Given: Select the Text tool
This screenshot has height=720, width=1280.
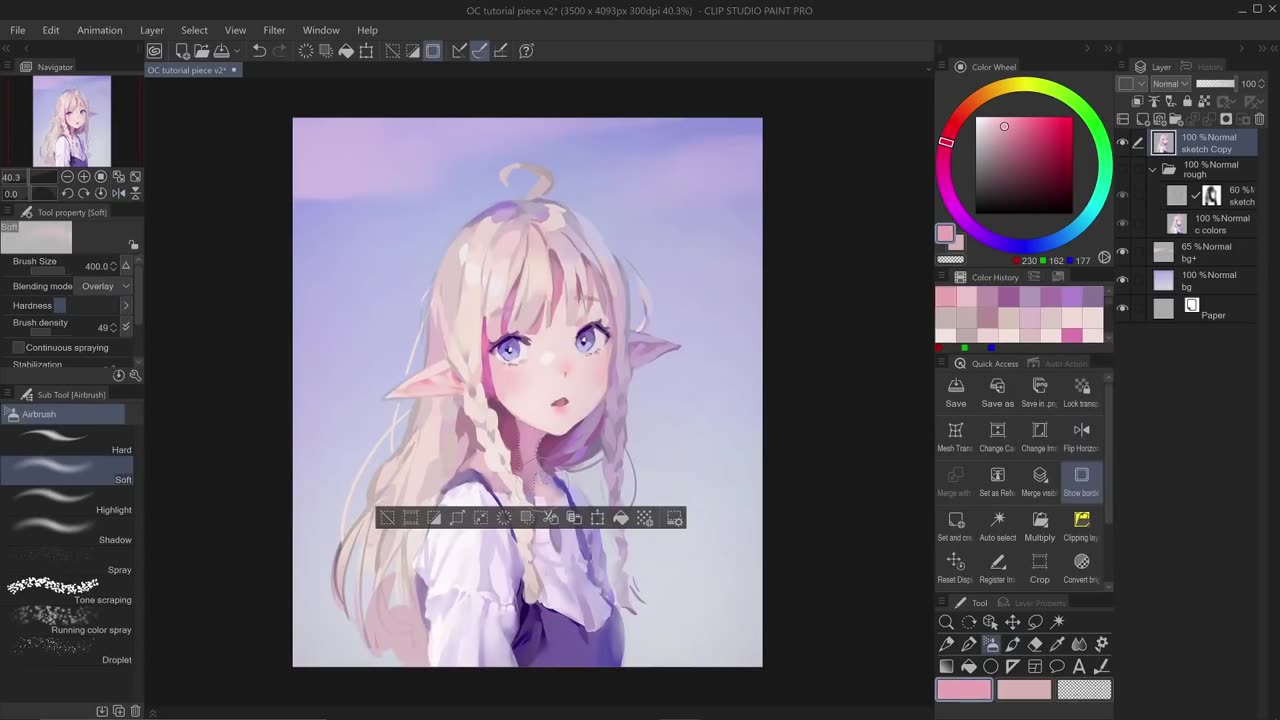Looking at the screenshot, I should click(x=1079, y=666).
